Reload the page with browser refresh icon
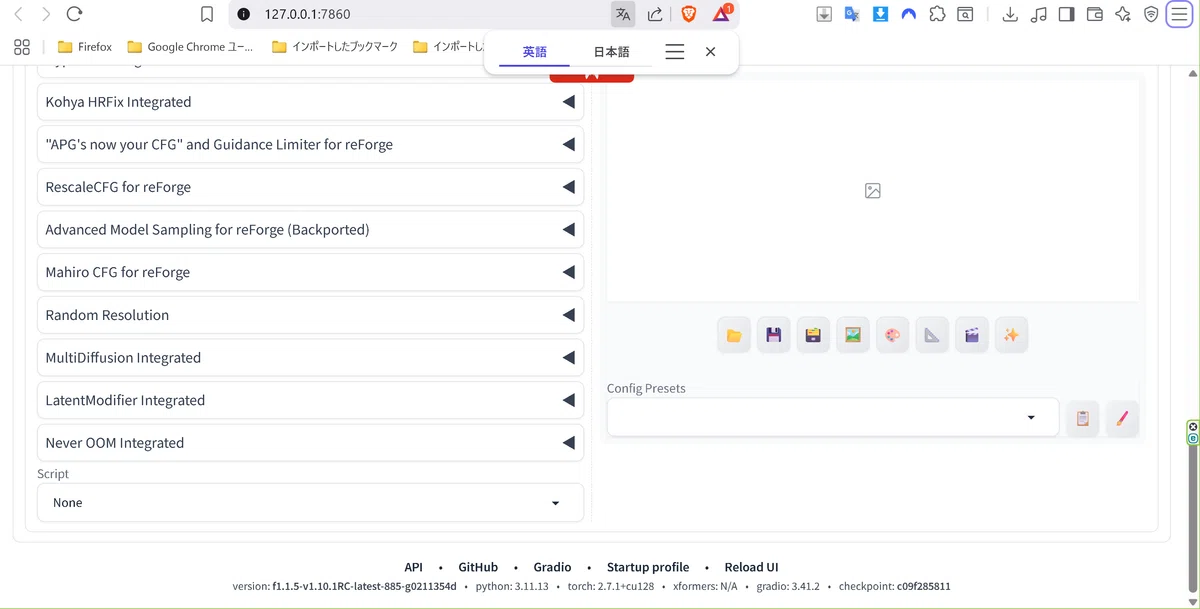The width and height of the screenshot is (1200, 609). point(74,14)
